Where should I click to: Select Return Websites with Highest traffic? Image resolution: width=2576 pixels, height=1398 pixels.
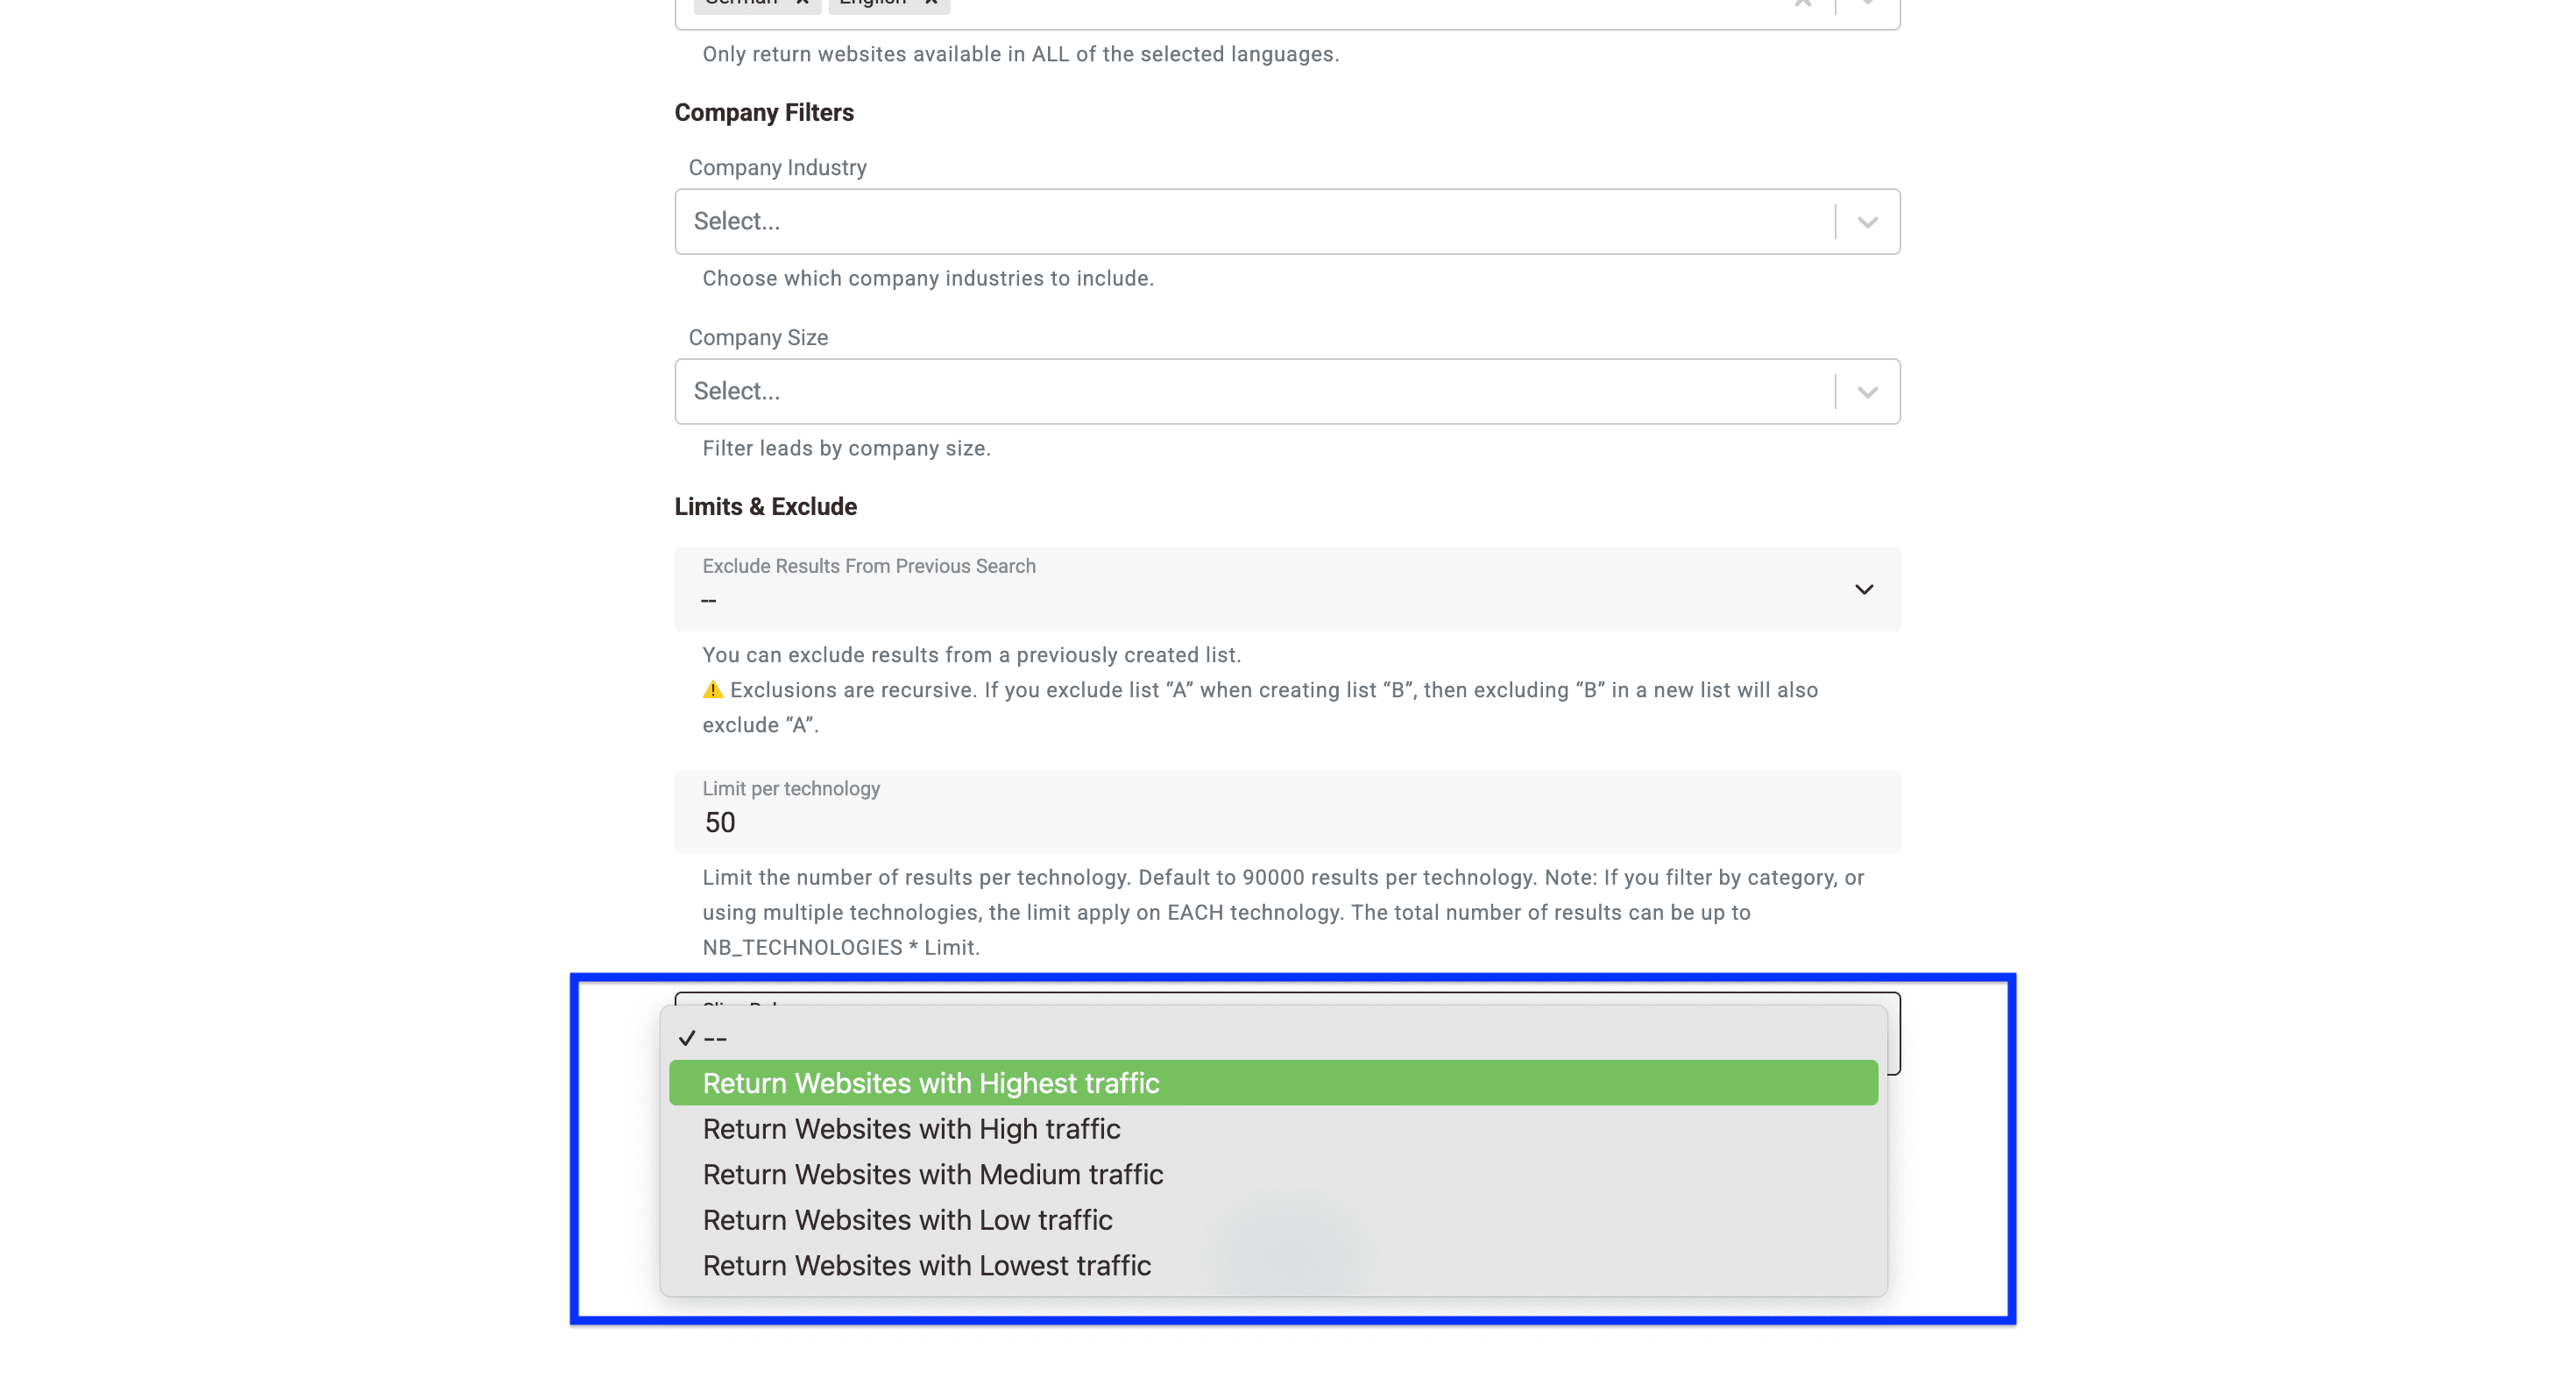click(x=931, y=1083)
